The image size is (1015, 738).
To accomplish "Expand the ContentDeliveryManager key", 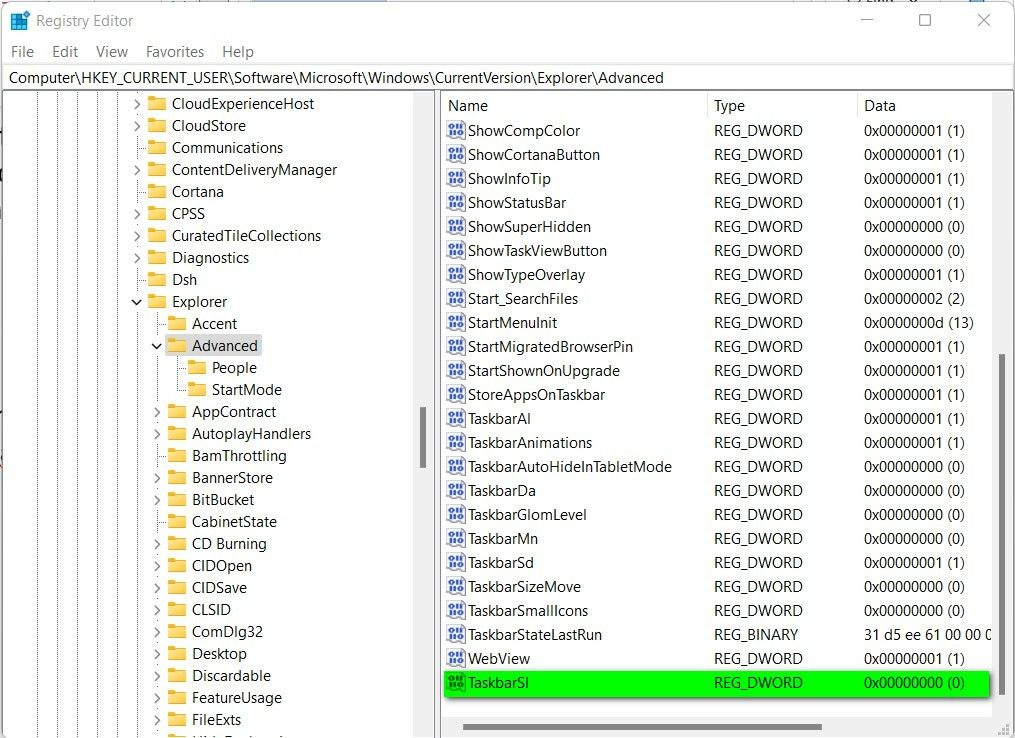I will point(137,170).
